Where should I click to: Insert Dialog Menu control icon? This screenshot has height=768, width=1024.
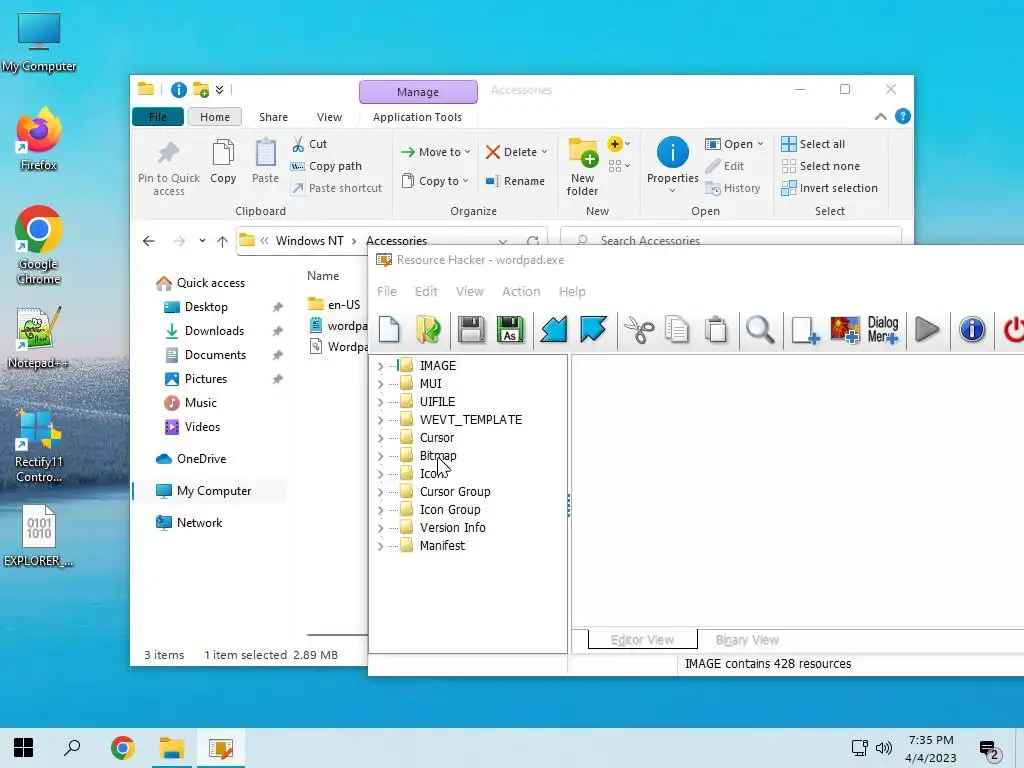[x=883, y=330]
